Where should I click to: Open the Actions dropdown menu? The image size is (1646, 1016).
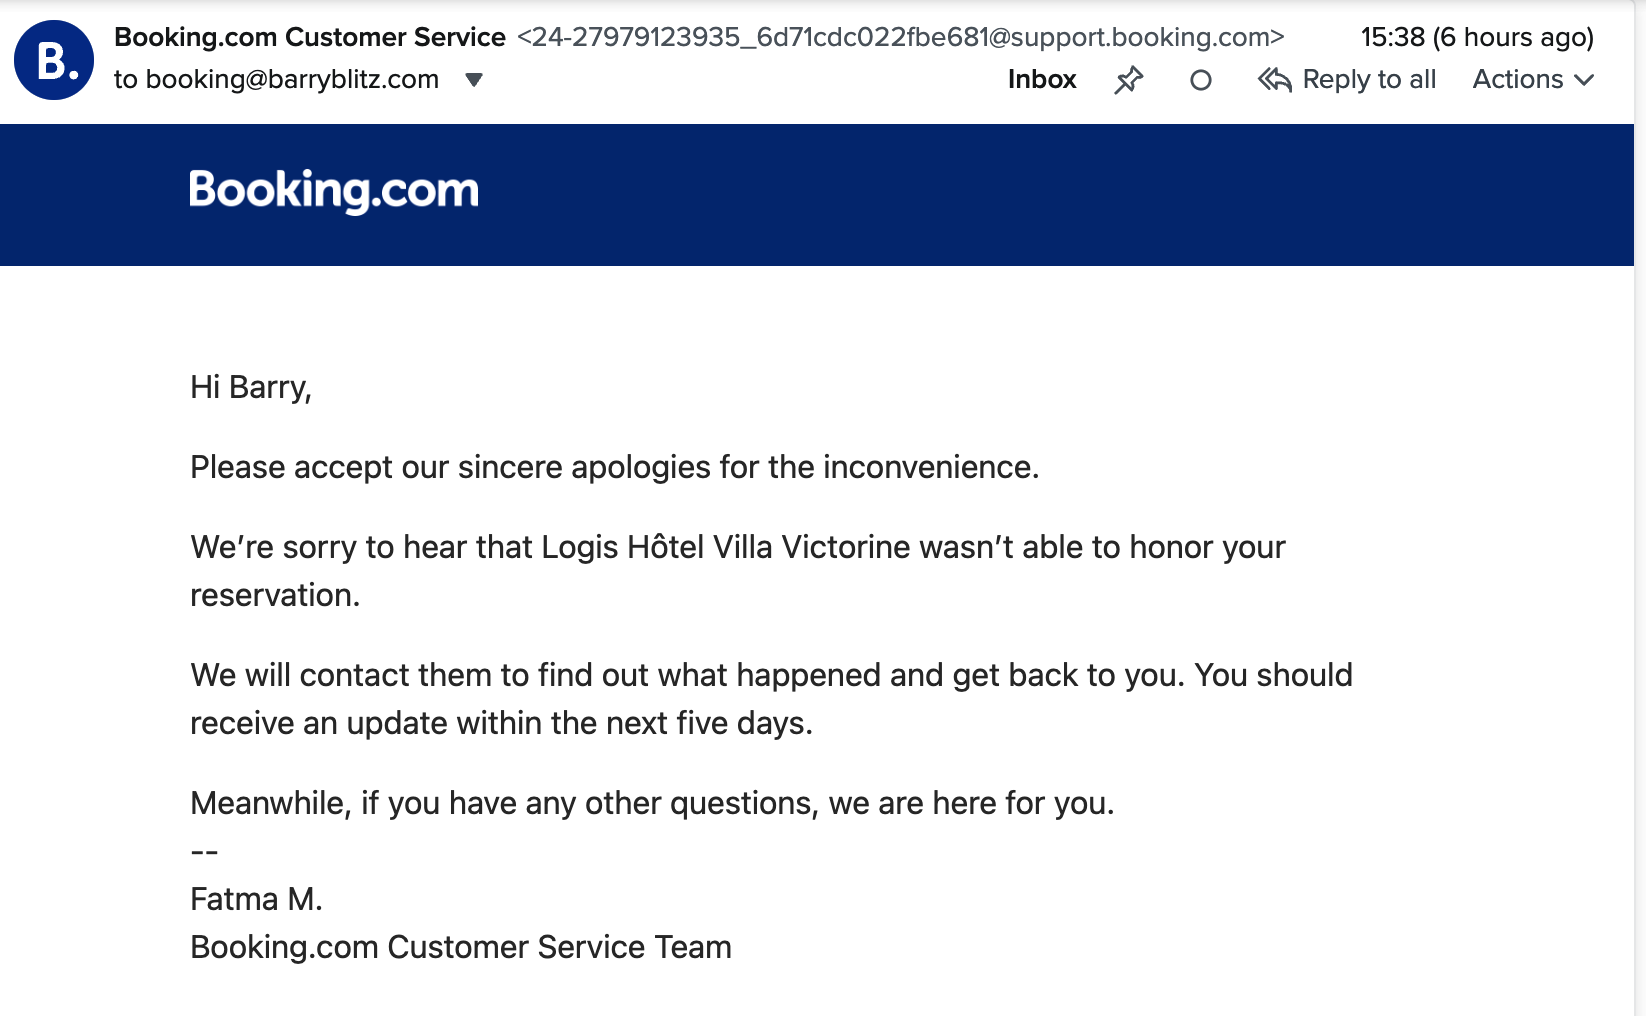click(1532, 80)
